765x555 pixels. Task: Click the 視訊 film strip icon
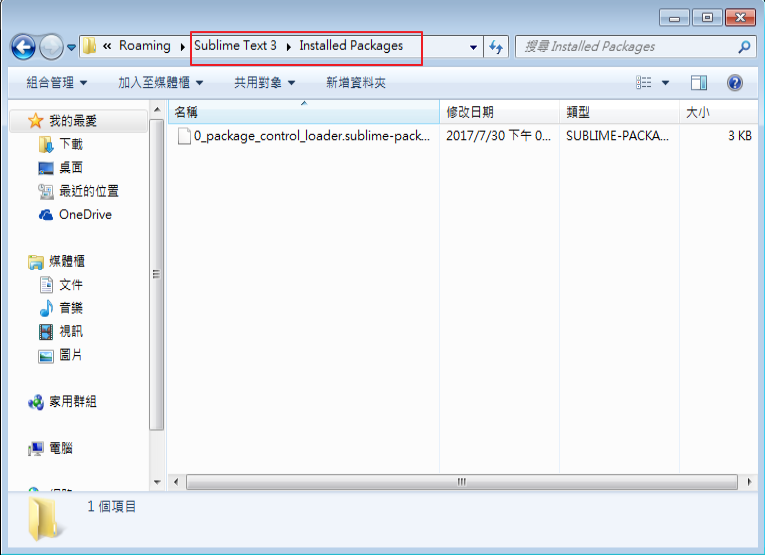(x=46, y=332)
